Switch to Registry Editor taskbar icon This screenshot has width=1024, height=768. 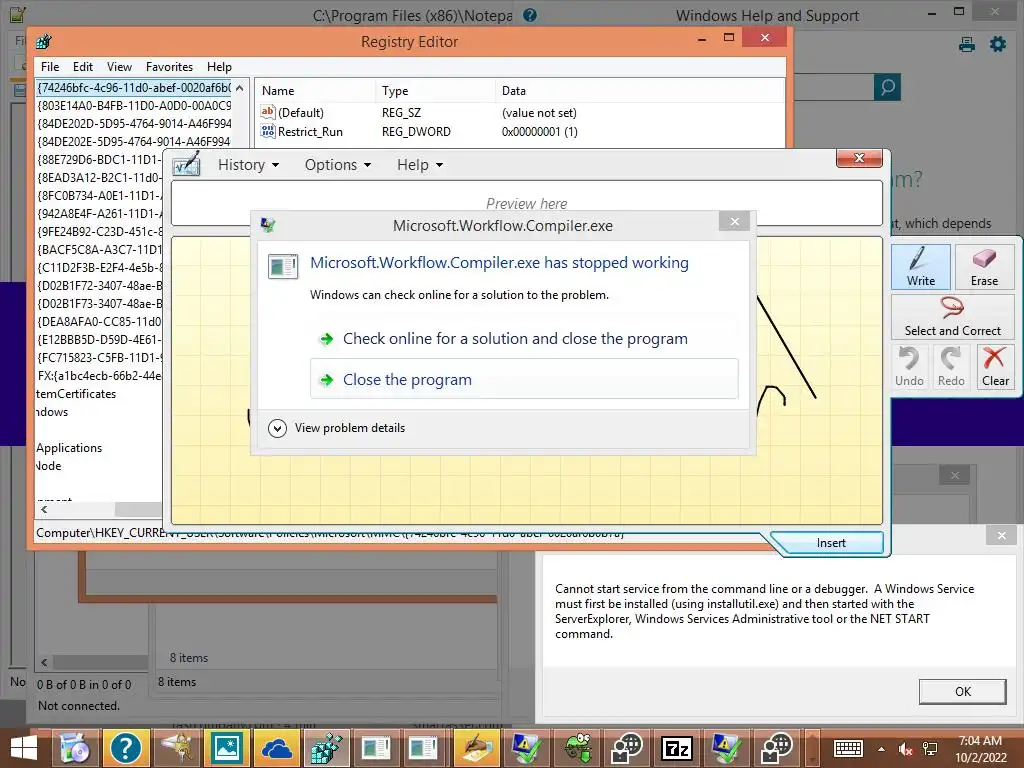pos(326,748)
